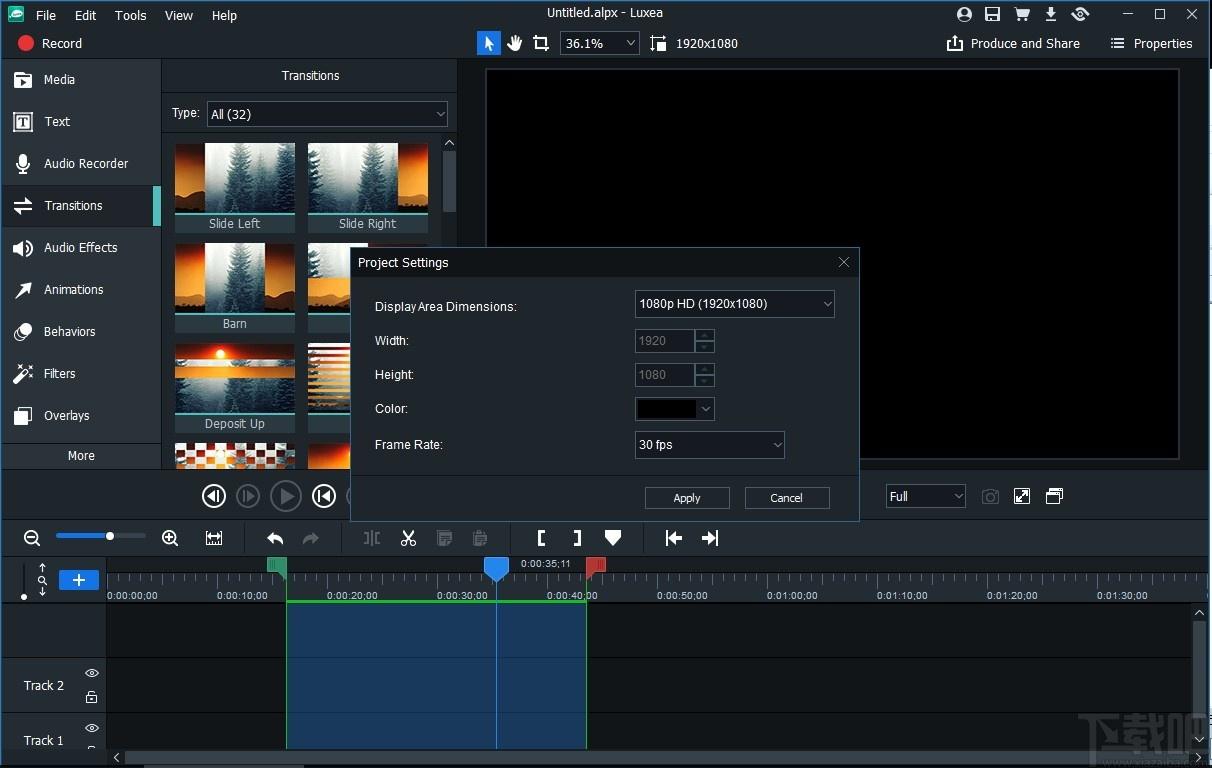Switch to Text tab

coord(81,122)
